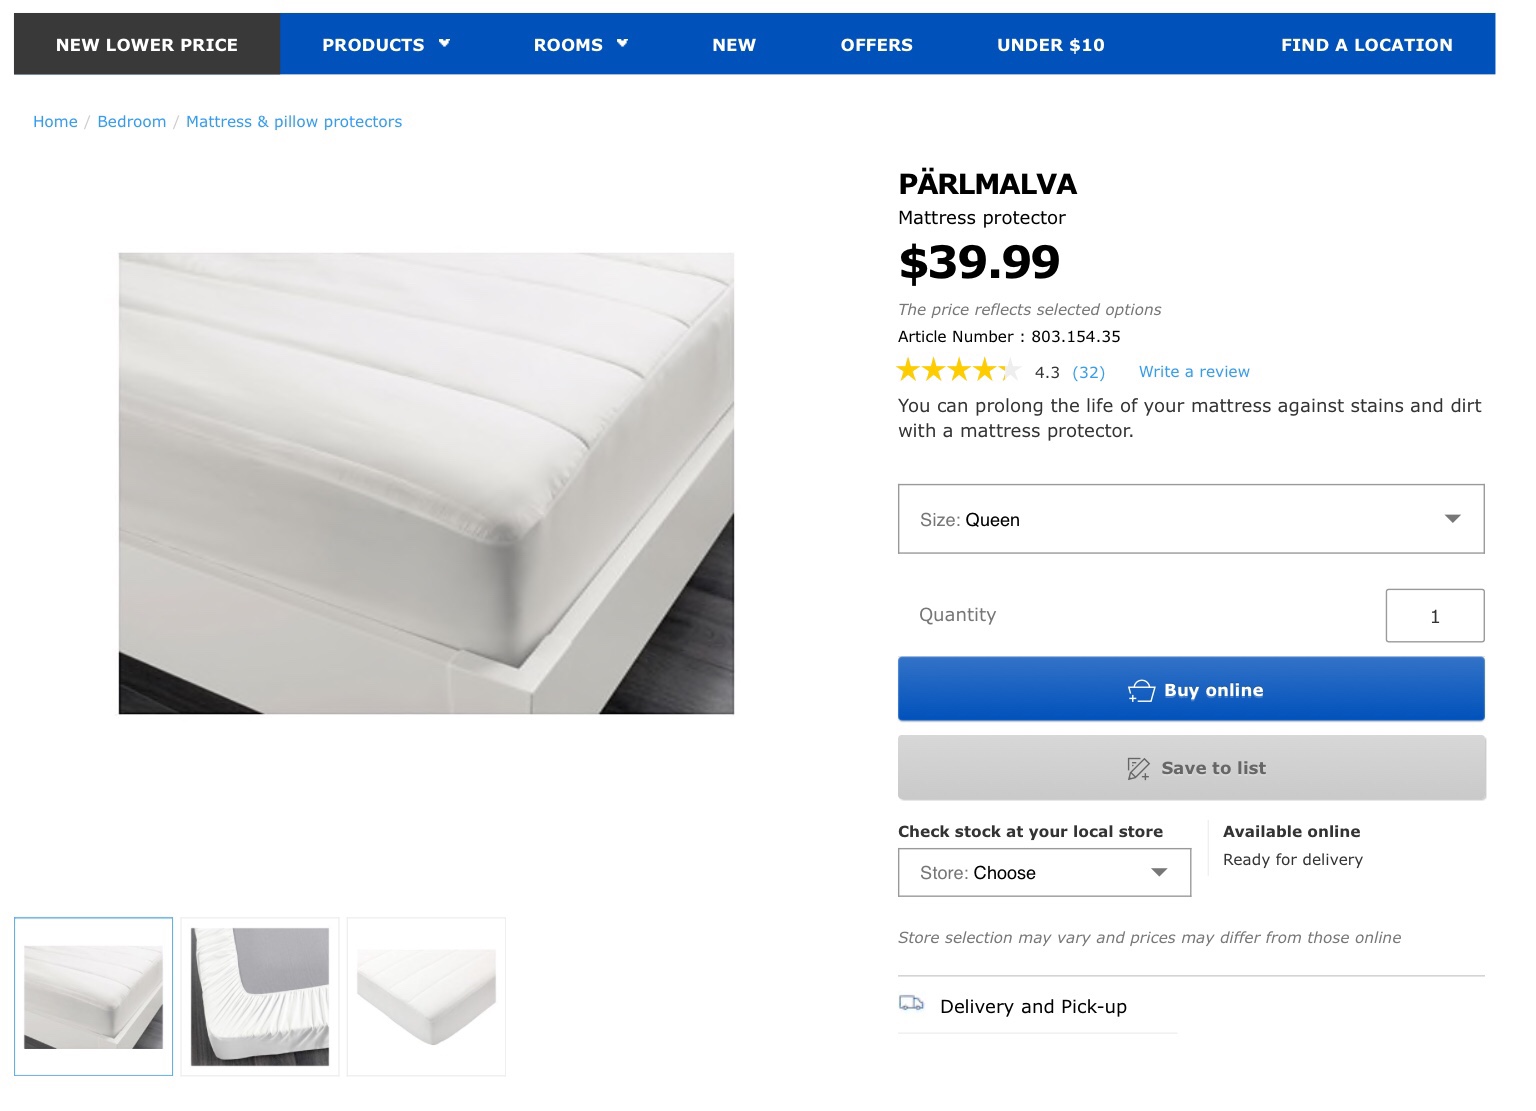The height and width of the screenshot is (1111, 1536).
Task: Open the Under $10 section
Action: [x=1050, y=45]
